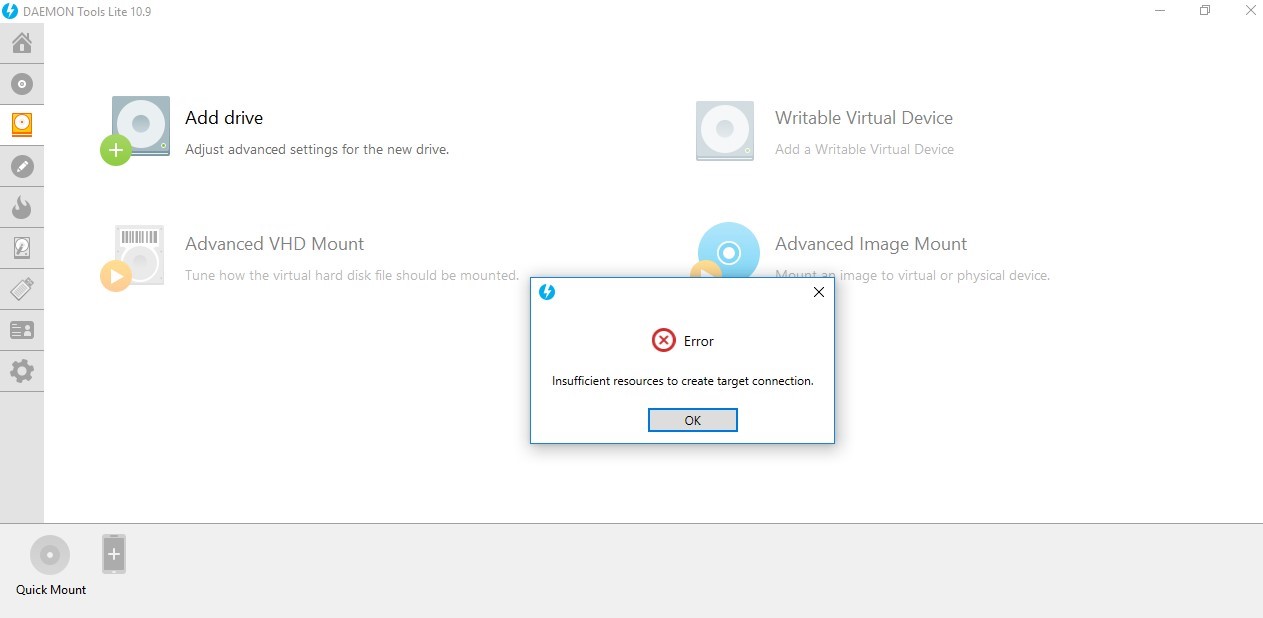Click the 'Add drive' title text
This screenshot has height=618, width=1263.
[224, 118]
